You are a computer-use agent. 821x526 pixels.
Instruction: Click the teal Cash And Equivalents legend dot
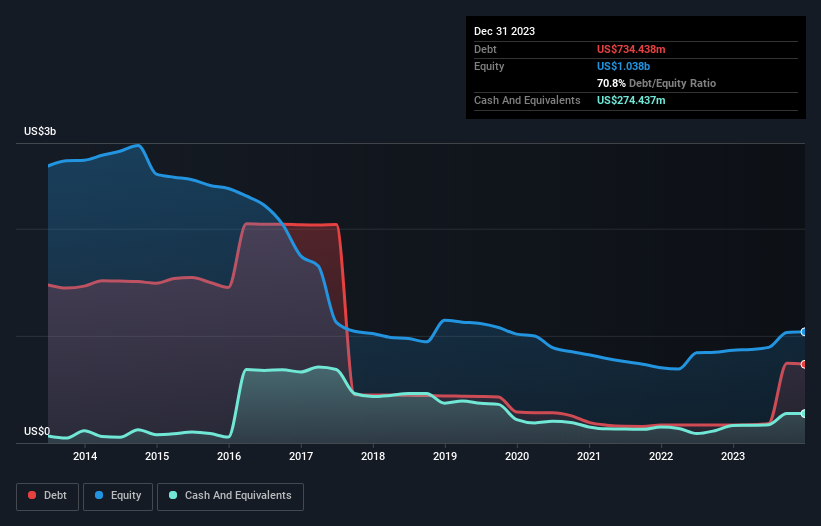click(173, 495)
